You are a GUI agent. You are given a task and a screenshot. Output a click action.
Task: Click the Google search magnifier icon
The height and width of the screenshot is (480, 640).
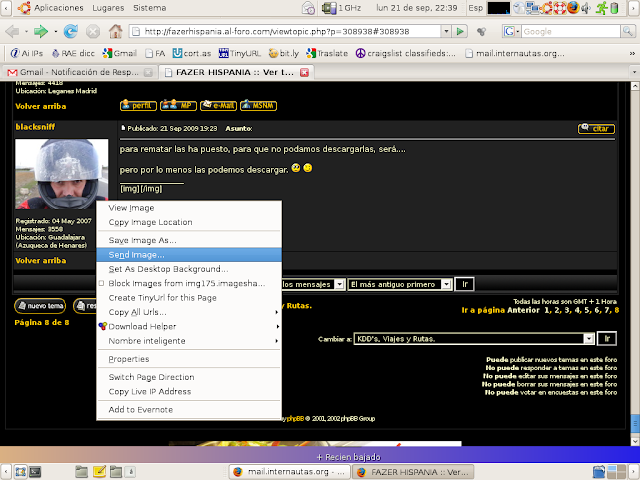[x=627, y=31]
